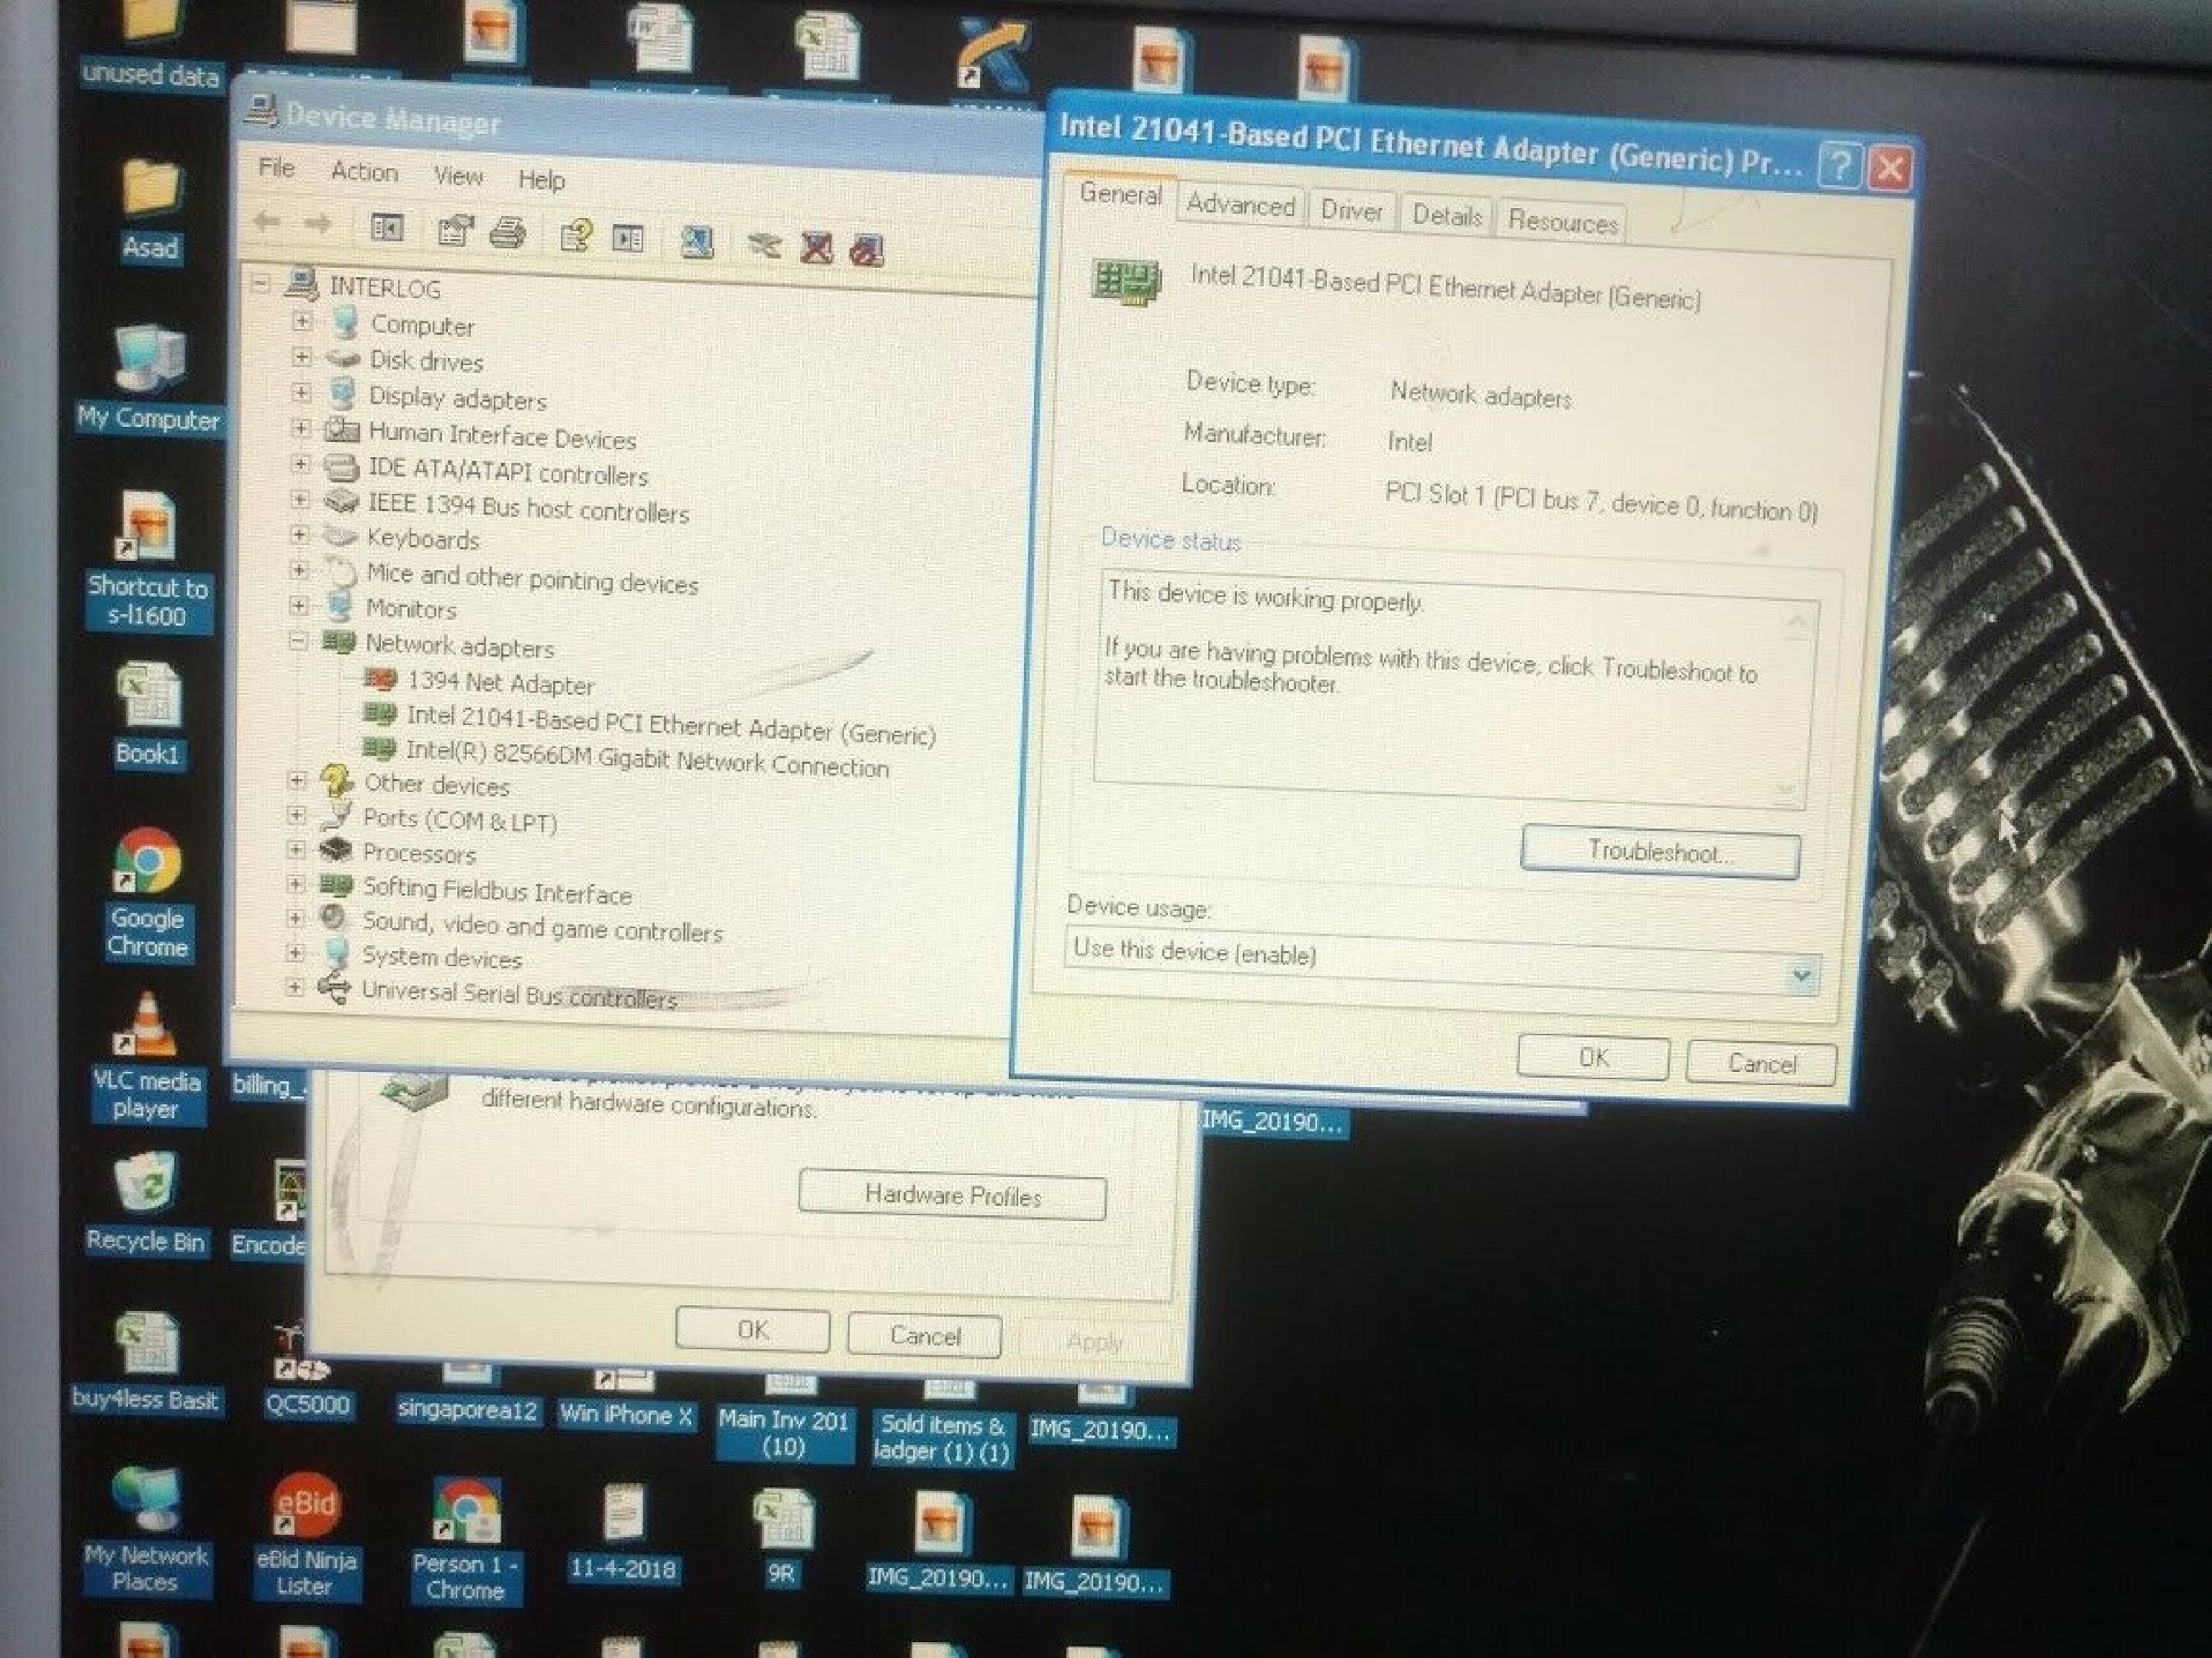Screen dimensions: 2212x1658
Task: Click the Scan for hardware changes icon
Action: [x=697, y=241]
